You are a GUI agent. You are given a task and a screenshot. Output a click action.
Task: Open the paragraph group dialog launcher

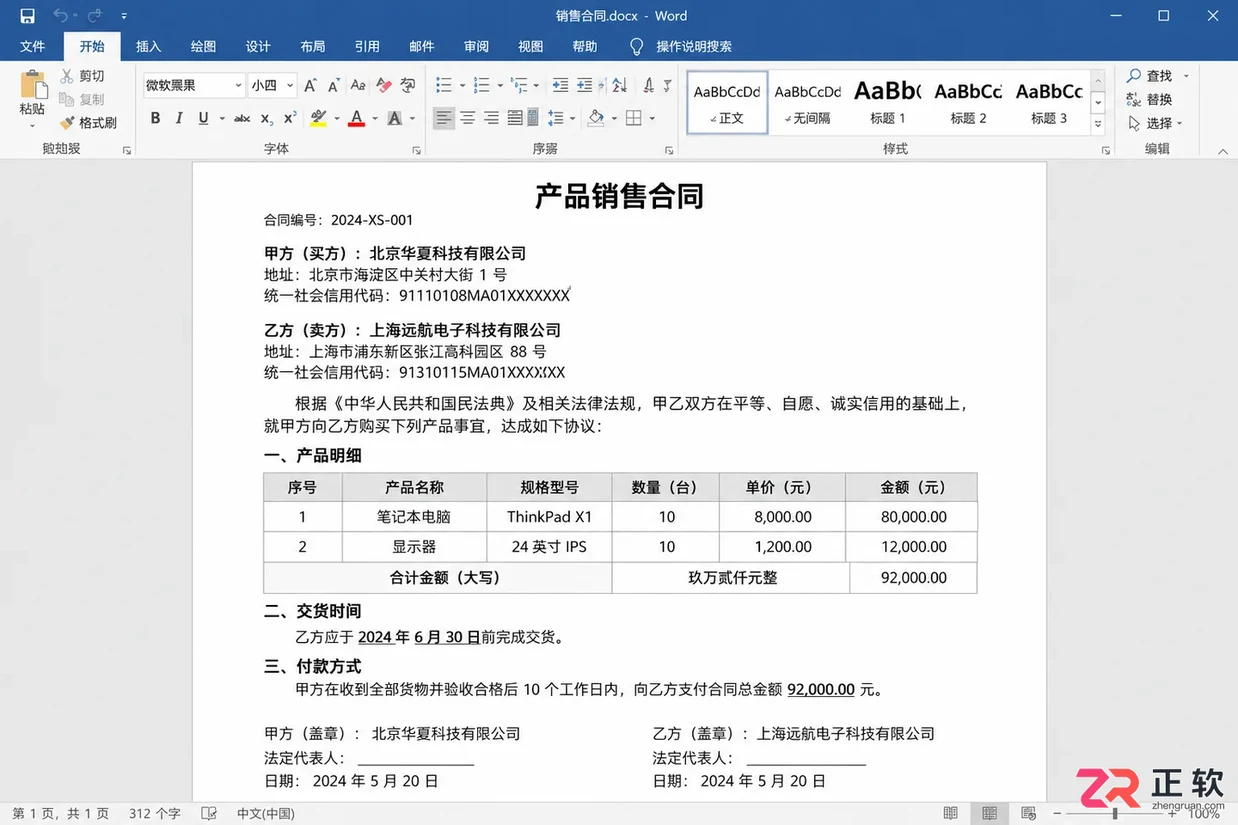668,150
